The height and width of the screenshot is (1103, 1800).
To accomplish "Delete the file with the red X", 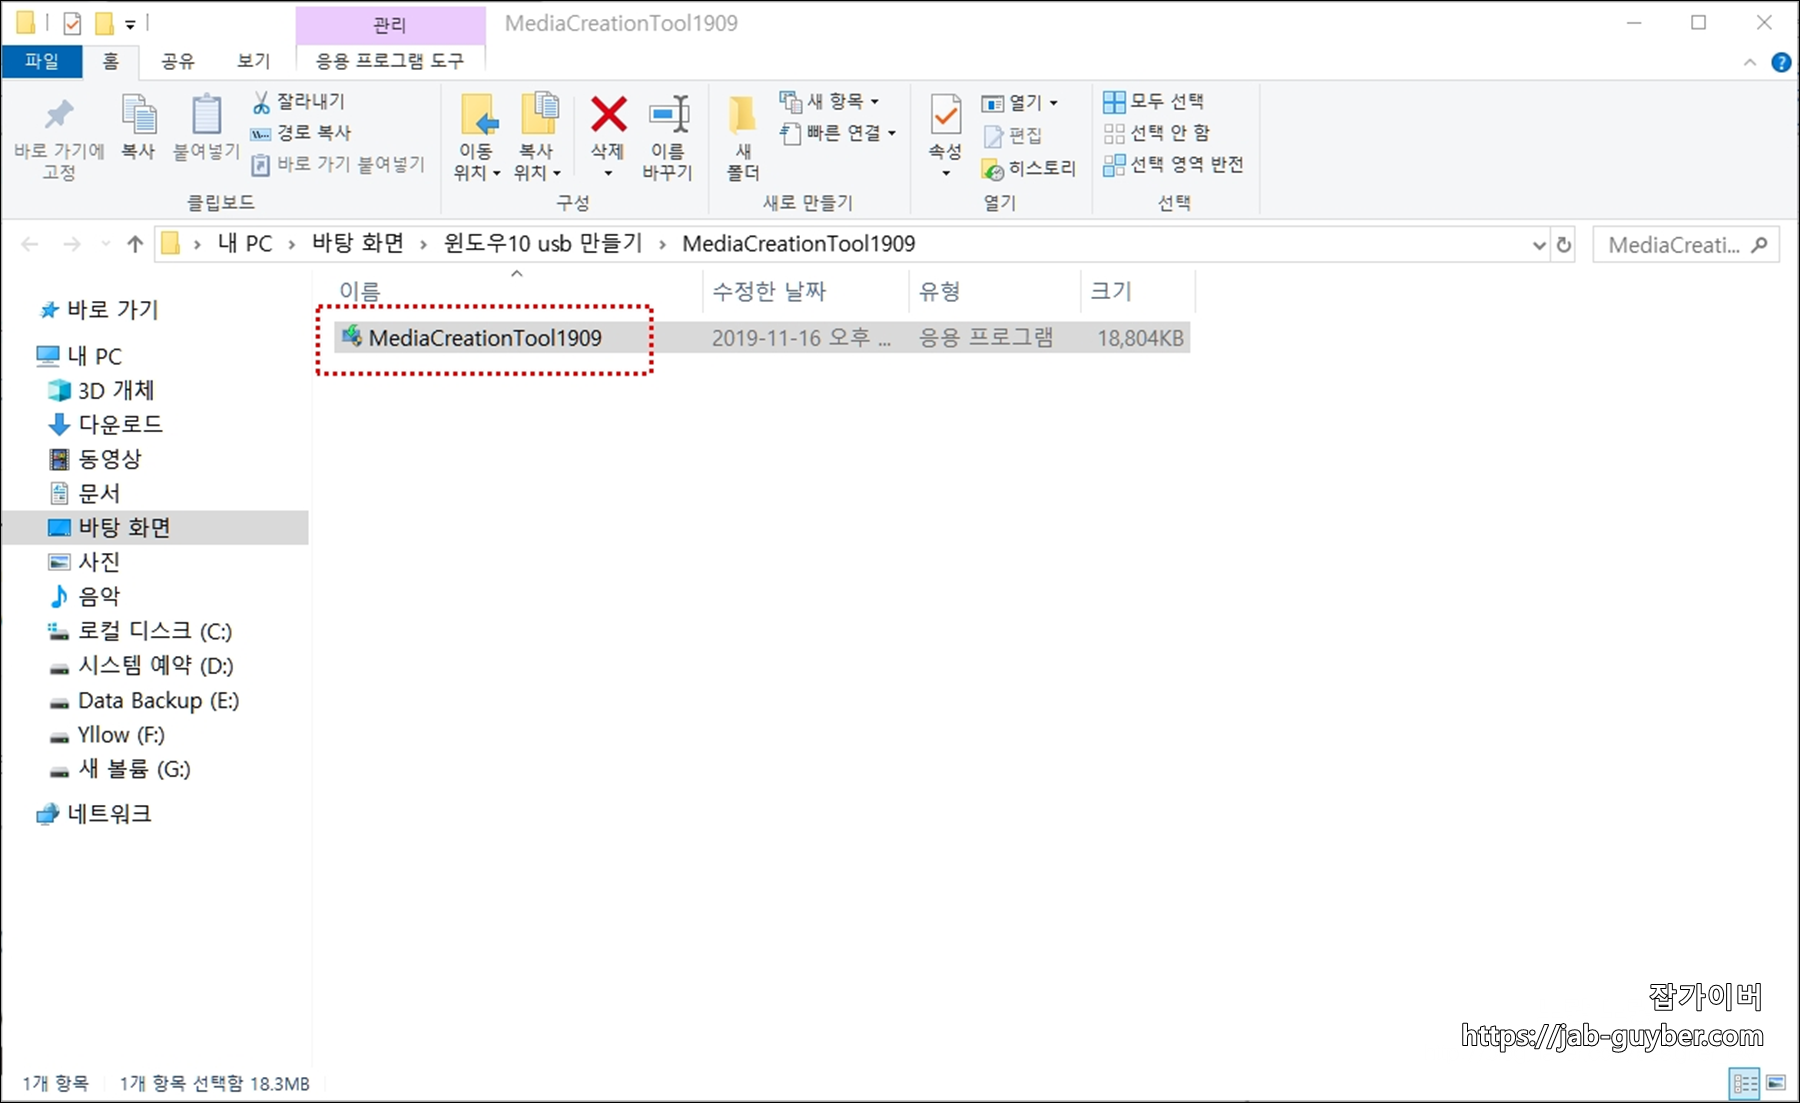I will pyautogui.click(x=608, y=115).
